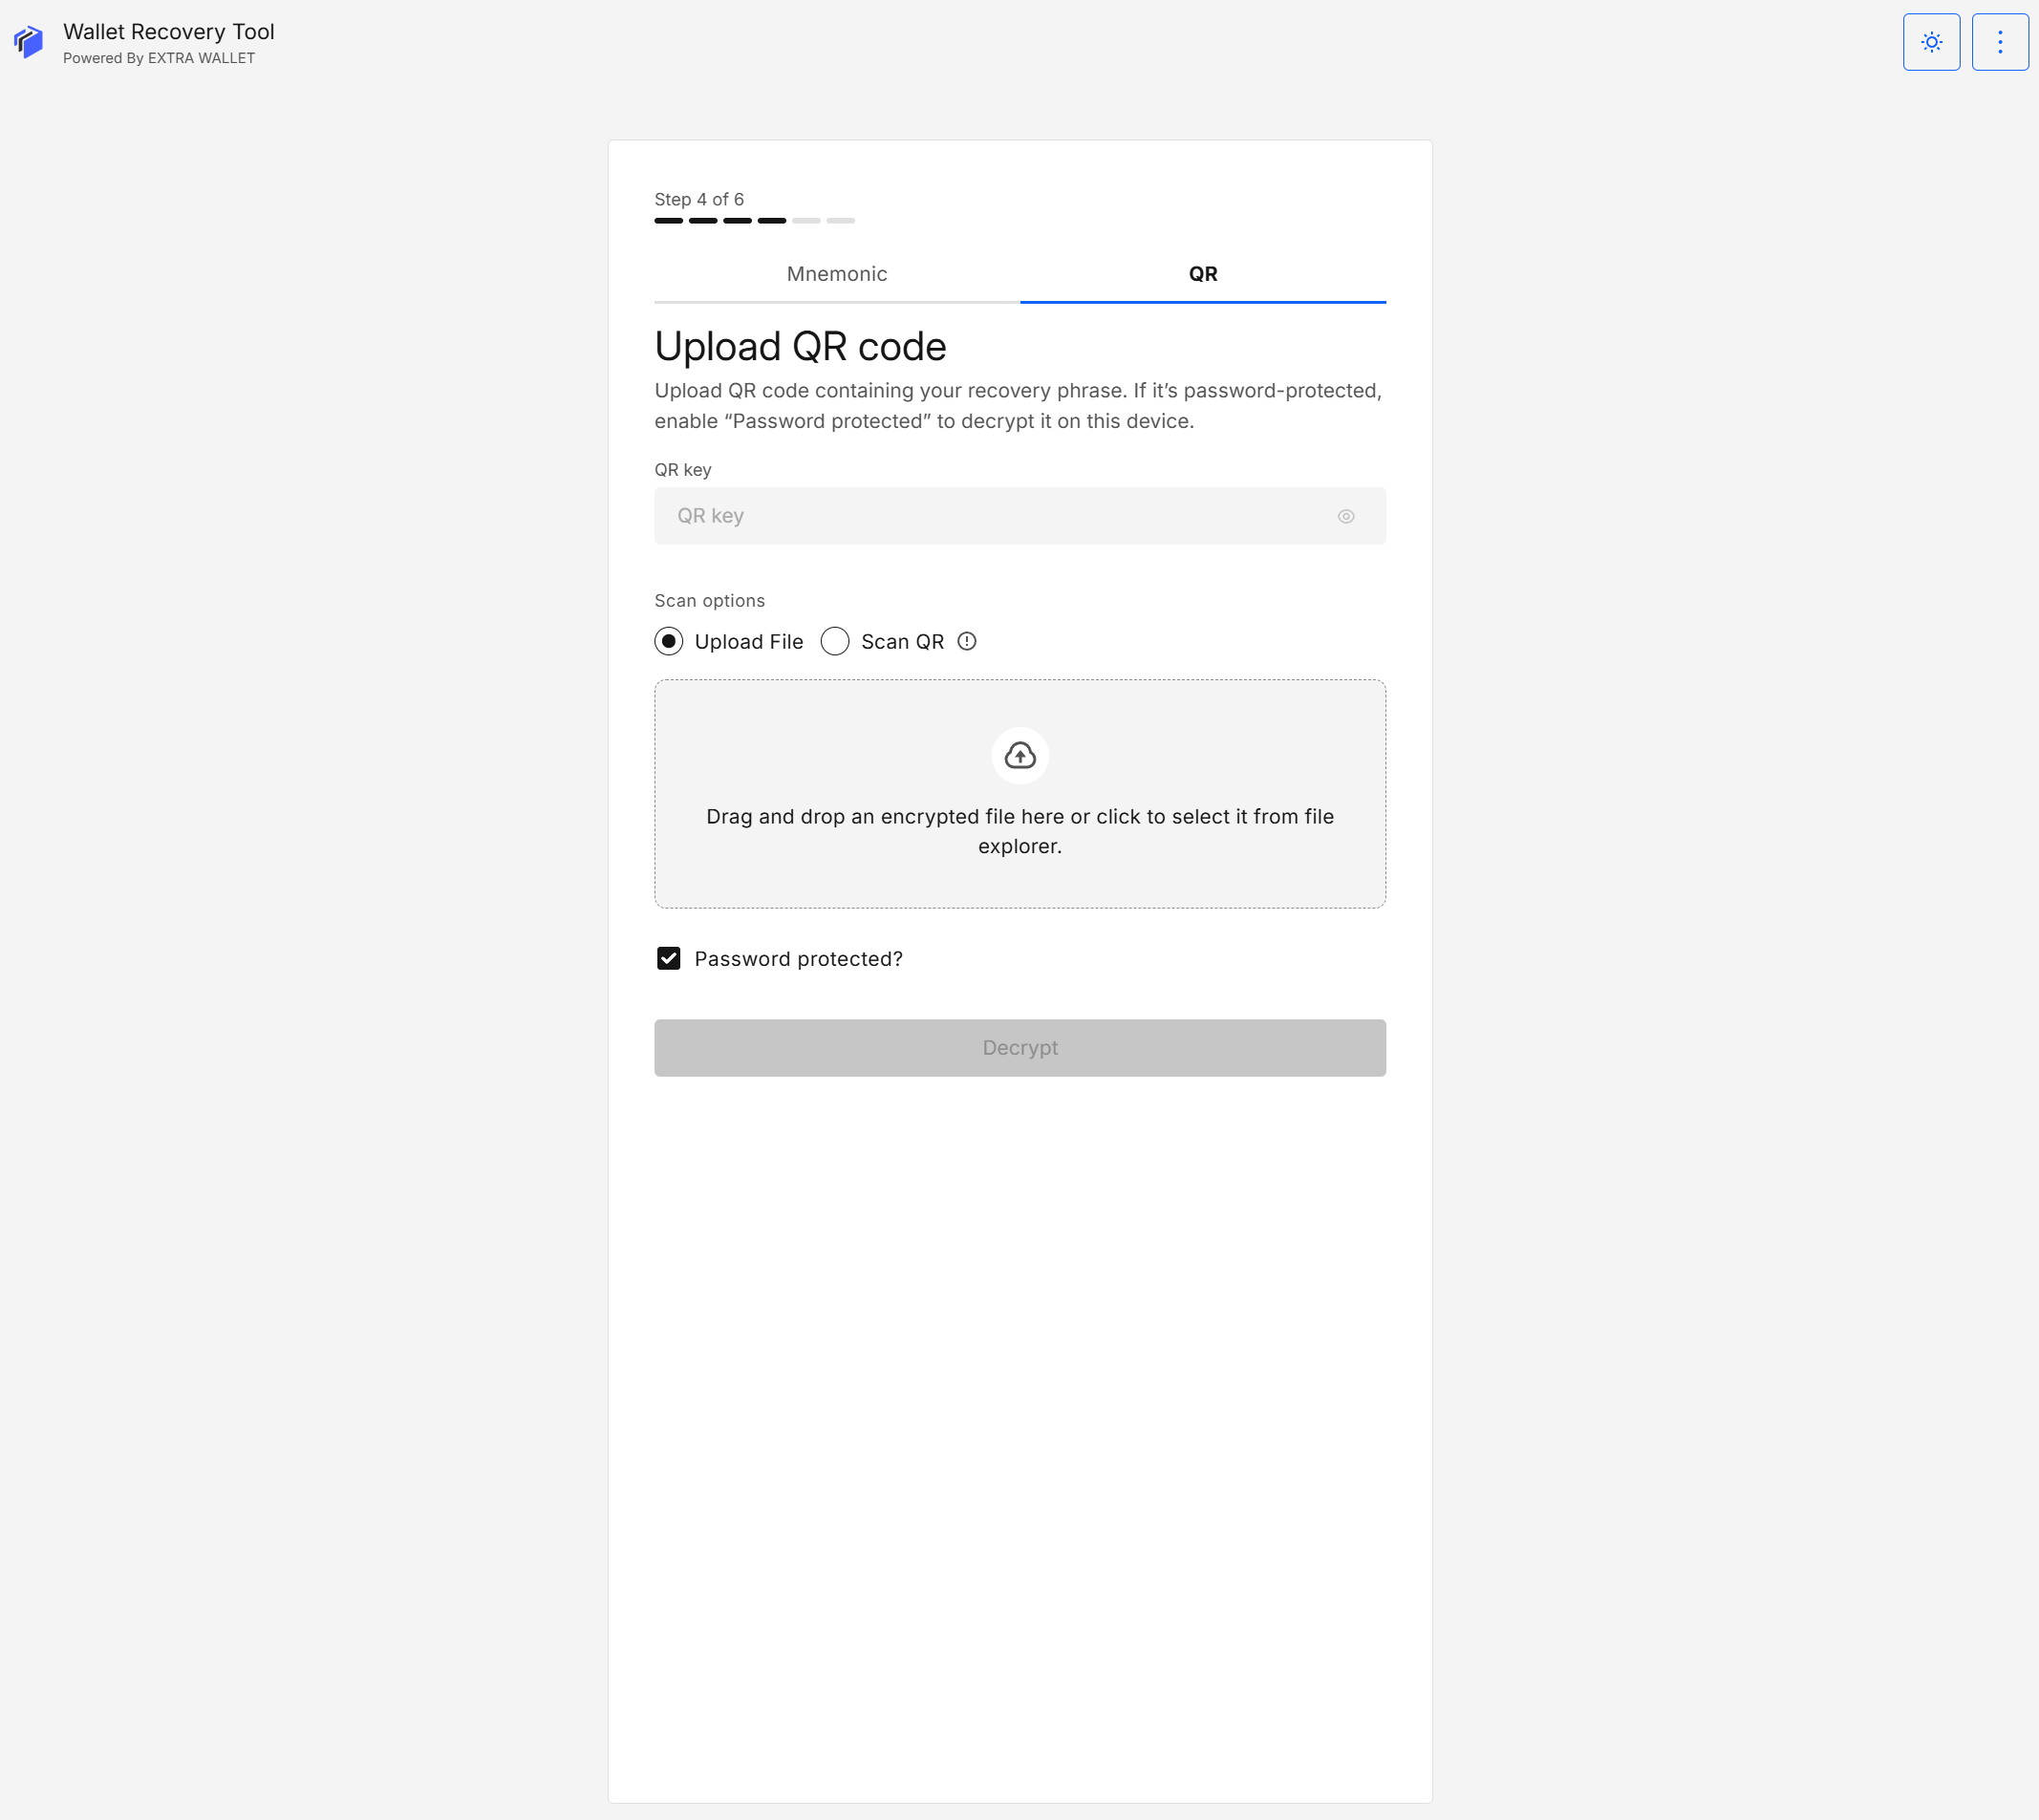Click Powered By EXTRA WALLET text
The width and height of the screenshot is (2039, 1820).
(158, 58)
